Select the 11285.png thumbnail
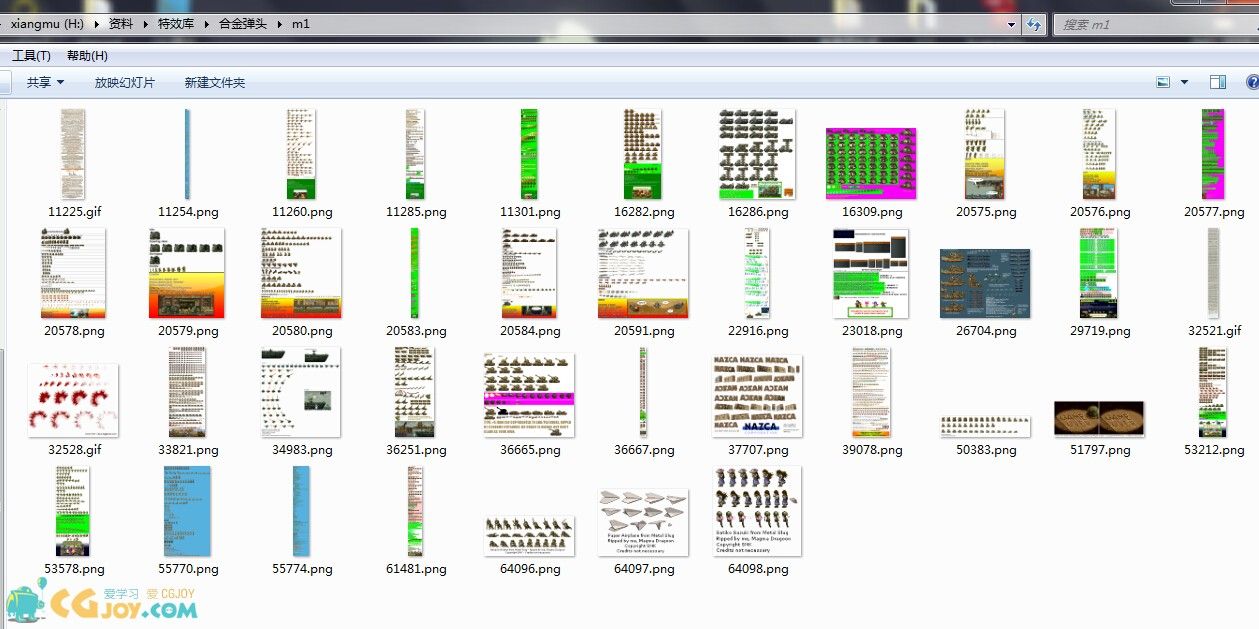The height and width of the screenshot is (629, 1259). tap(416, 154)
